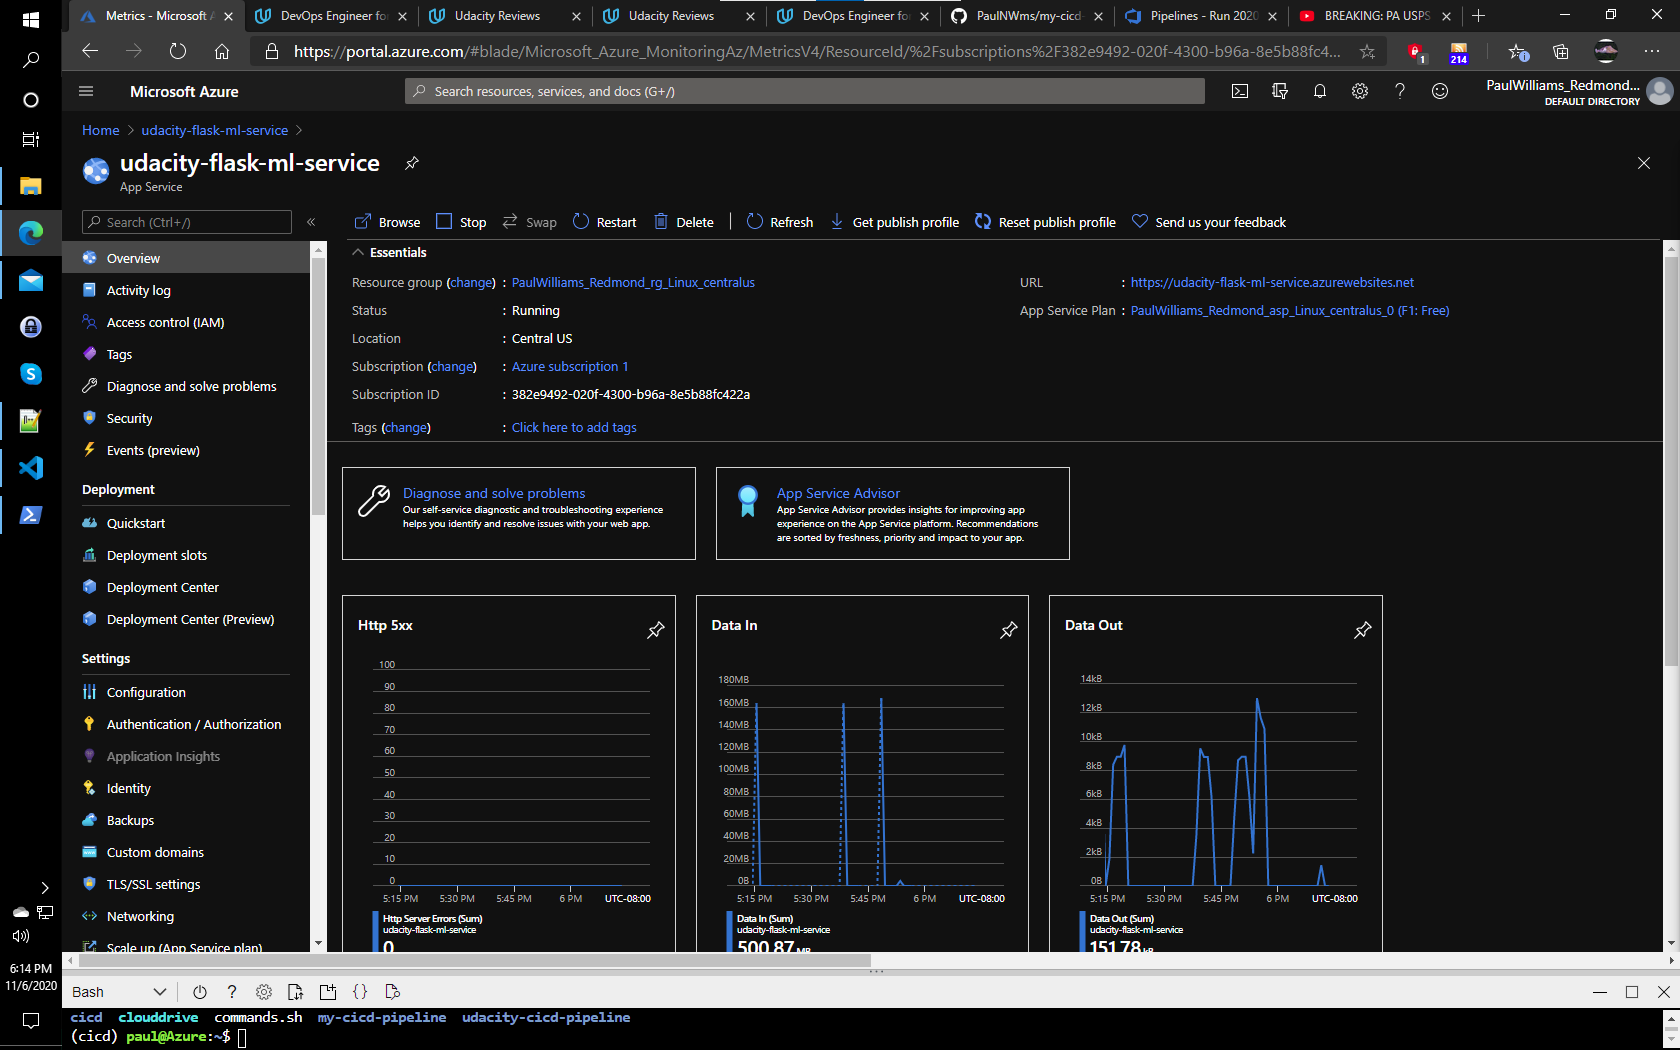Screen dimensions: 1680x1050
Task: Switch to the GitHub PaulNWms/my-cicd tab
Action: tap(1028, 16)
